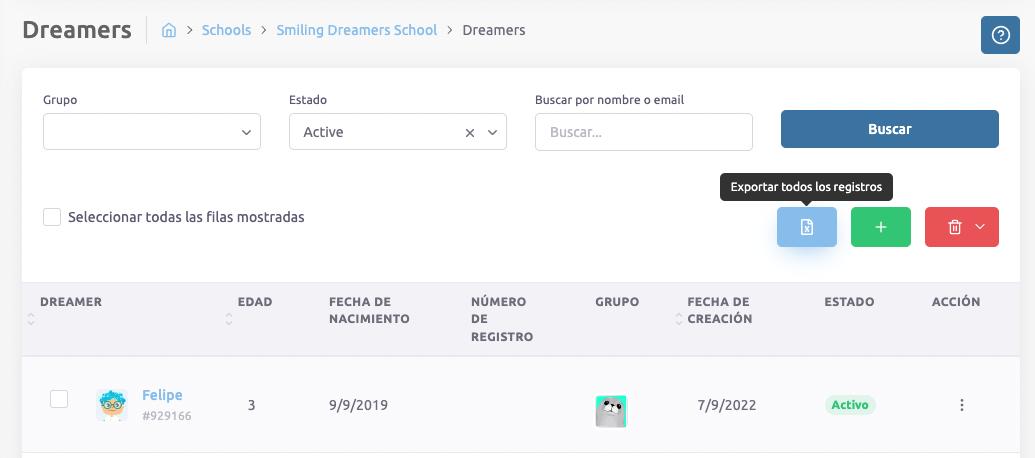Open Felipe's three-dot action menu

[961, 405]
